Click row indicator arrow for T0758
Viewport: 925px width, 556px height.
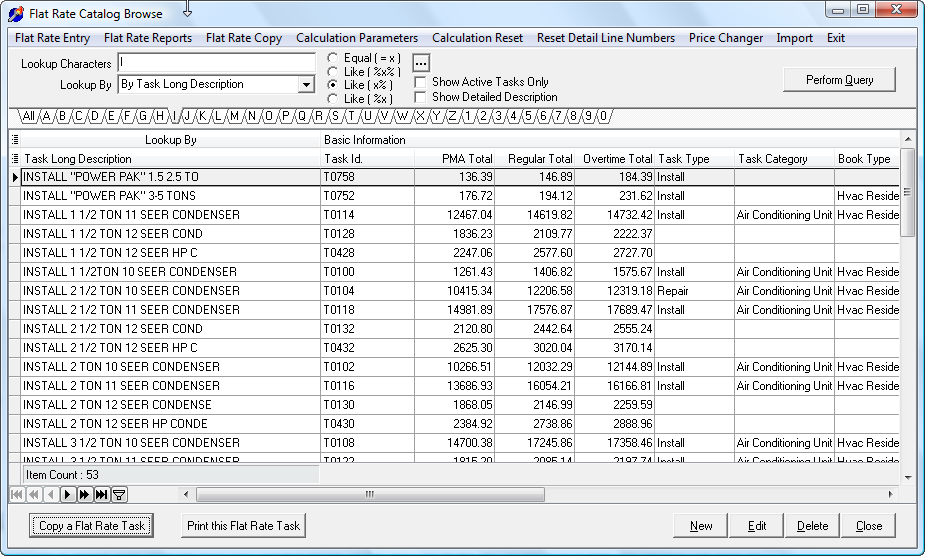click(15, 177)
